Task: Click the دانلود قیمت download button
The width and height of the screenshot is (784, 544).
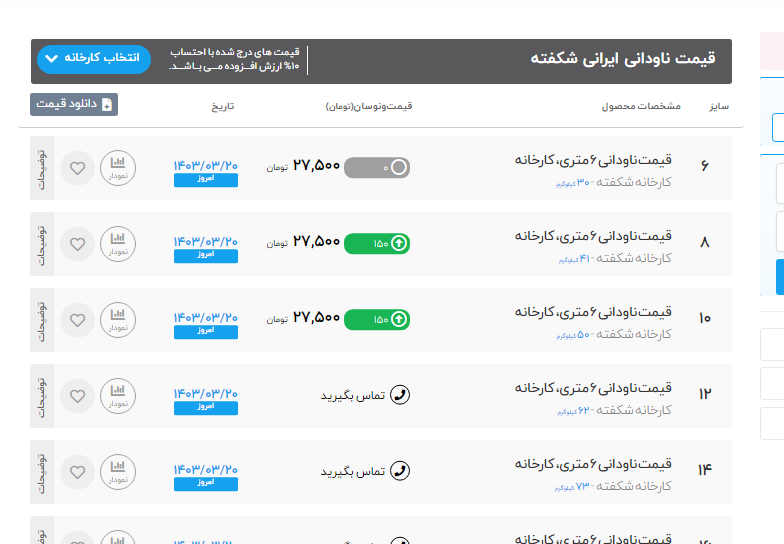Action: pos(74,104)
